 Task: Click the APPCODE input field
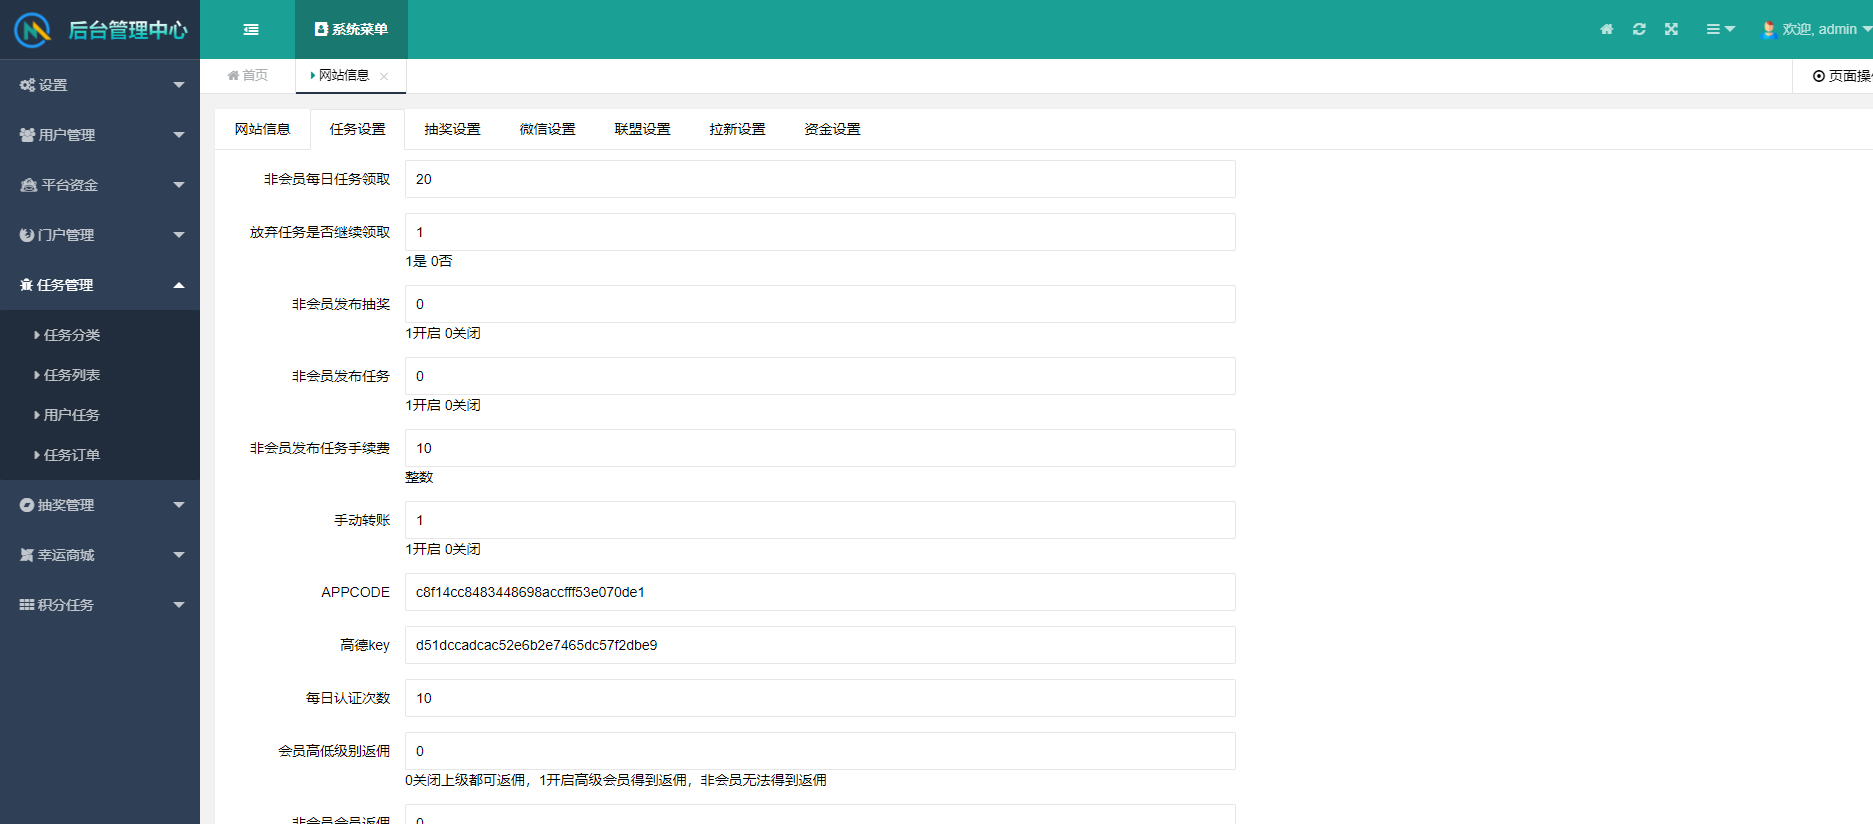tap(819, 592)
